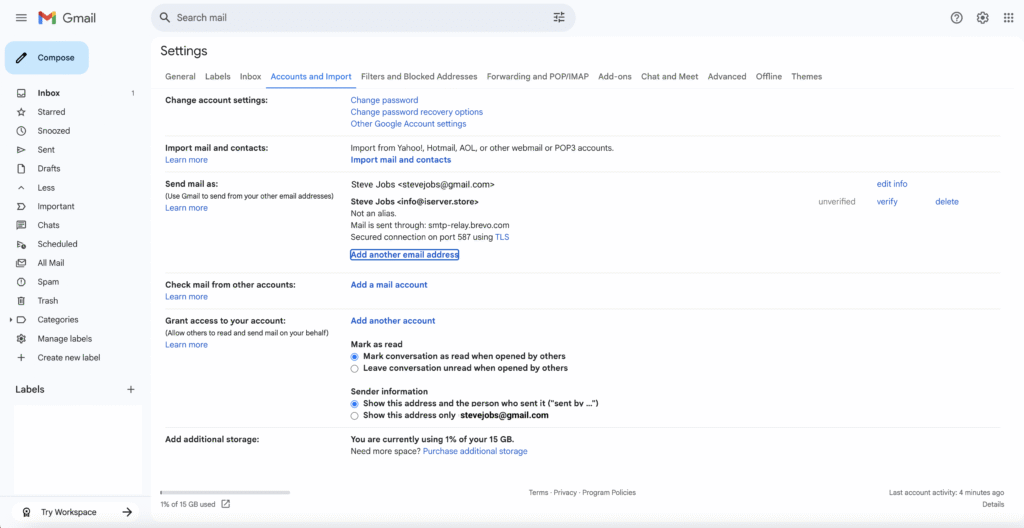Open the Google apps grid icon

[x=1008, y=18]
